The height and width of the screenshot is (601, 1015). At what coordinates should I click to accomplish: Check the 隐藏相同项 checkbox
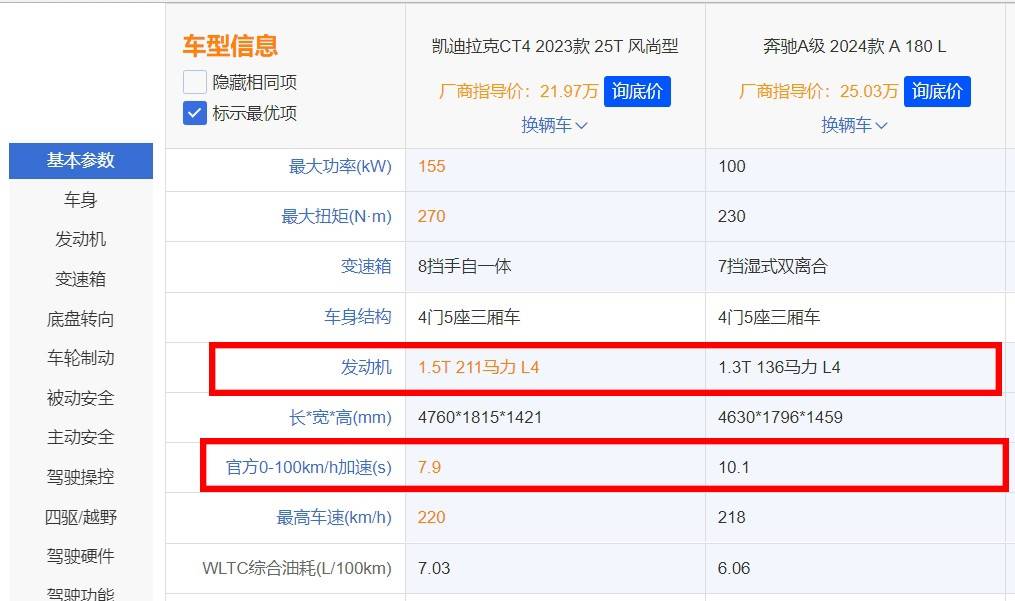195,82
